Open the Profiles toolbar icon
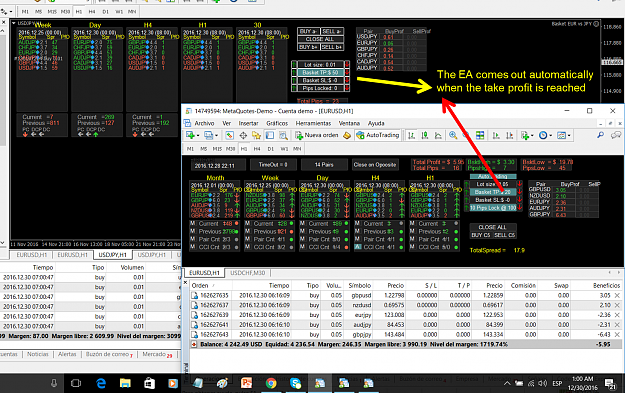The width and height of the screenshot is (625, 393). [208, 136]
